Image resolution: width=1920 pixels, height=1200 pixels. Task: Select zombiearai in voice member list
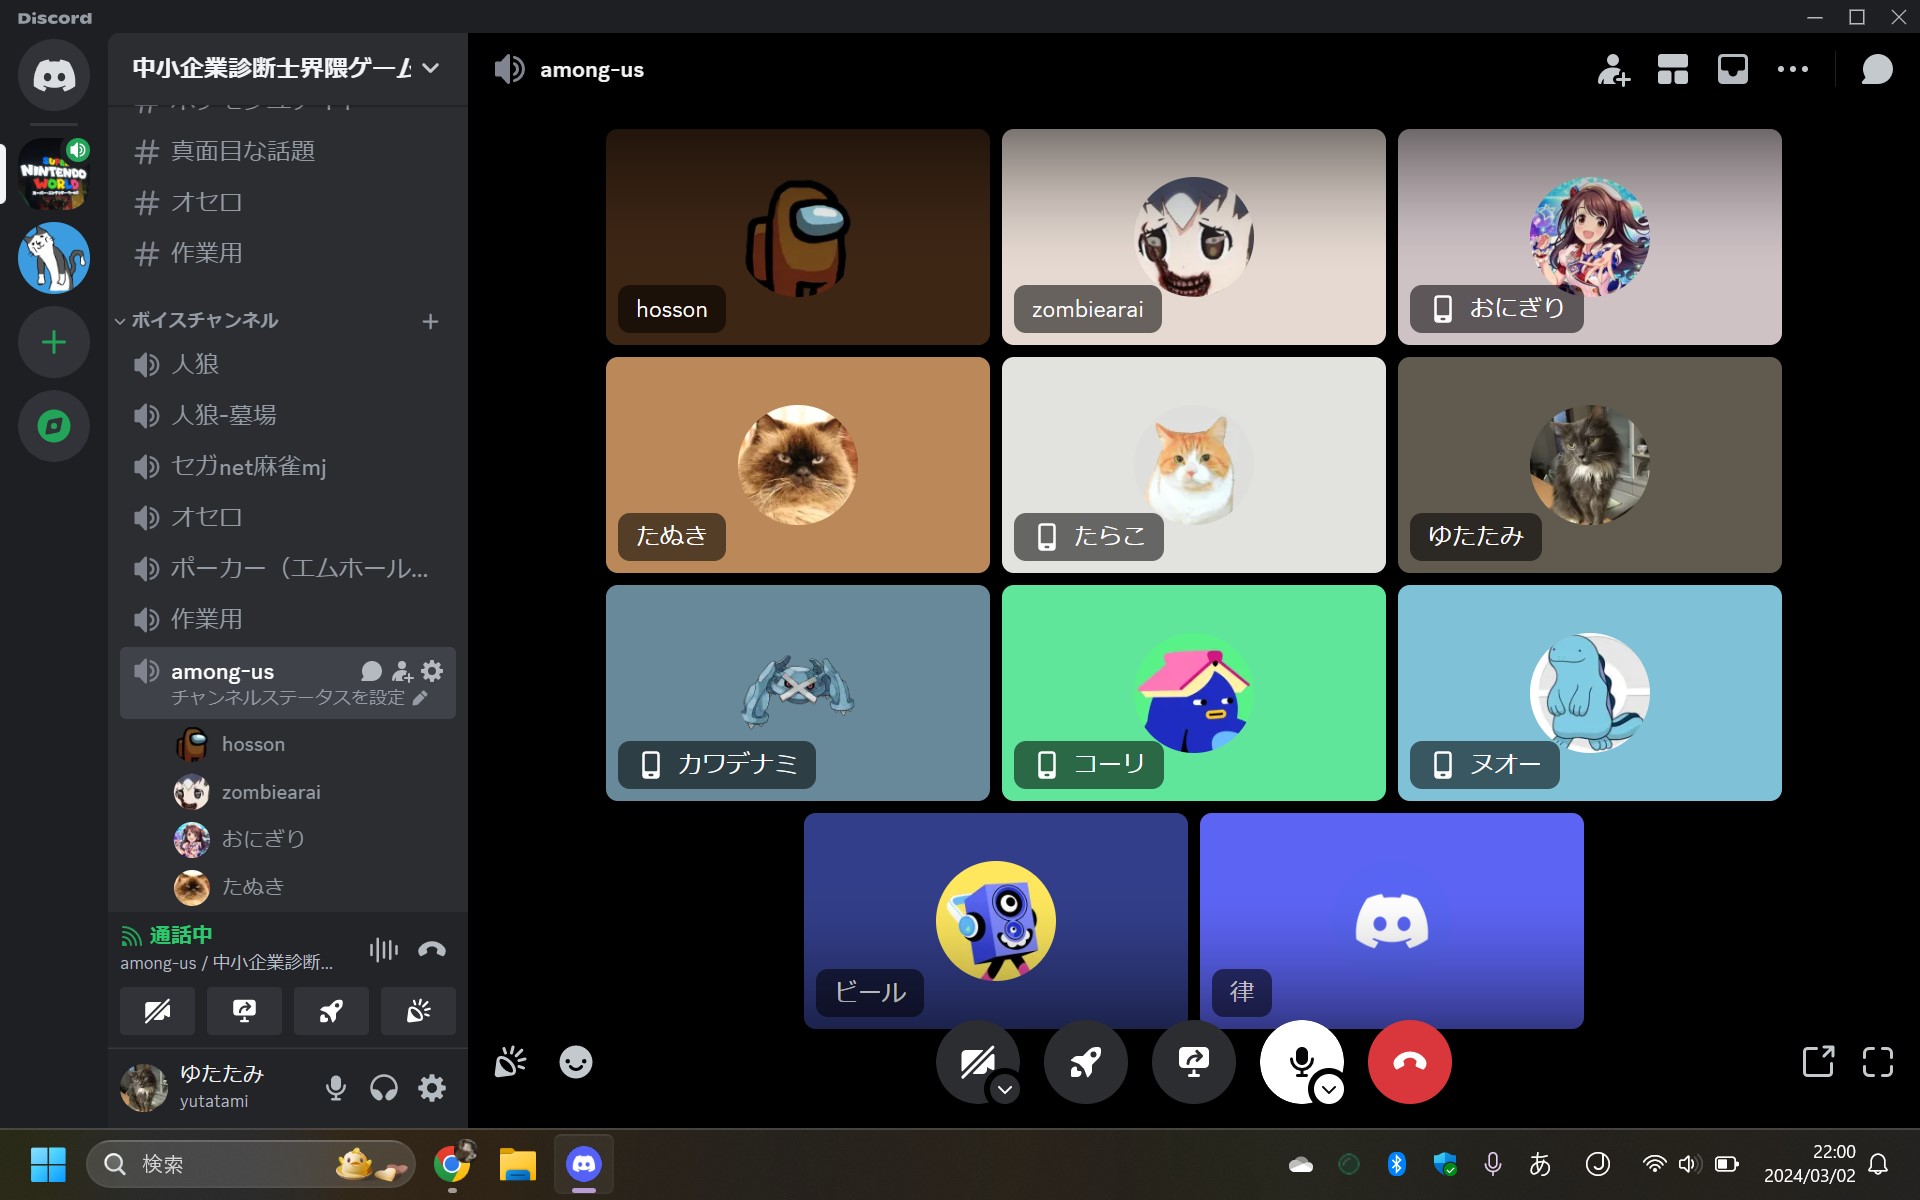click(x=311, y=792)
